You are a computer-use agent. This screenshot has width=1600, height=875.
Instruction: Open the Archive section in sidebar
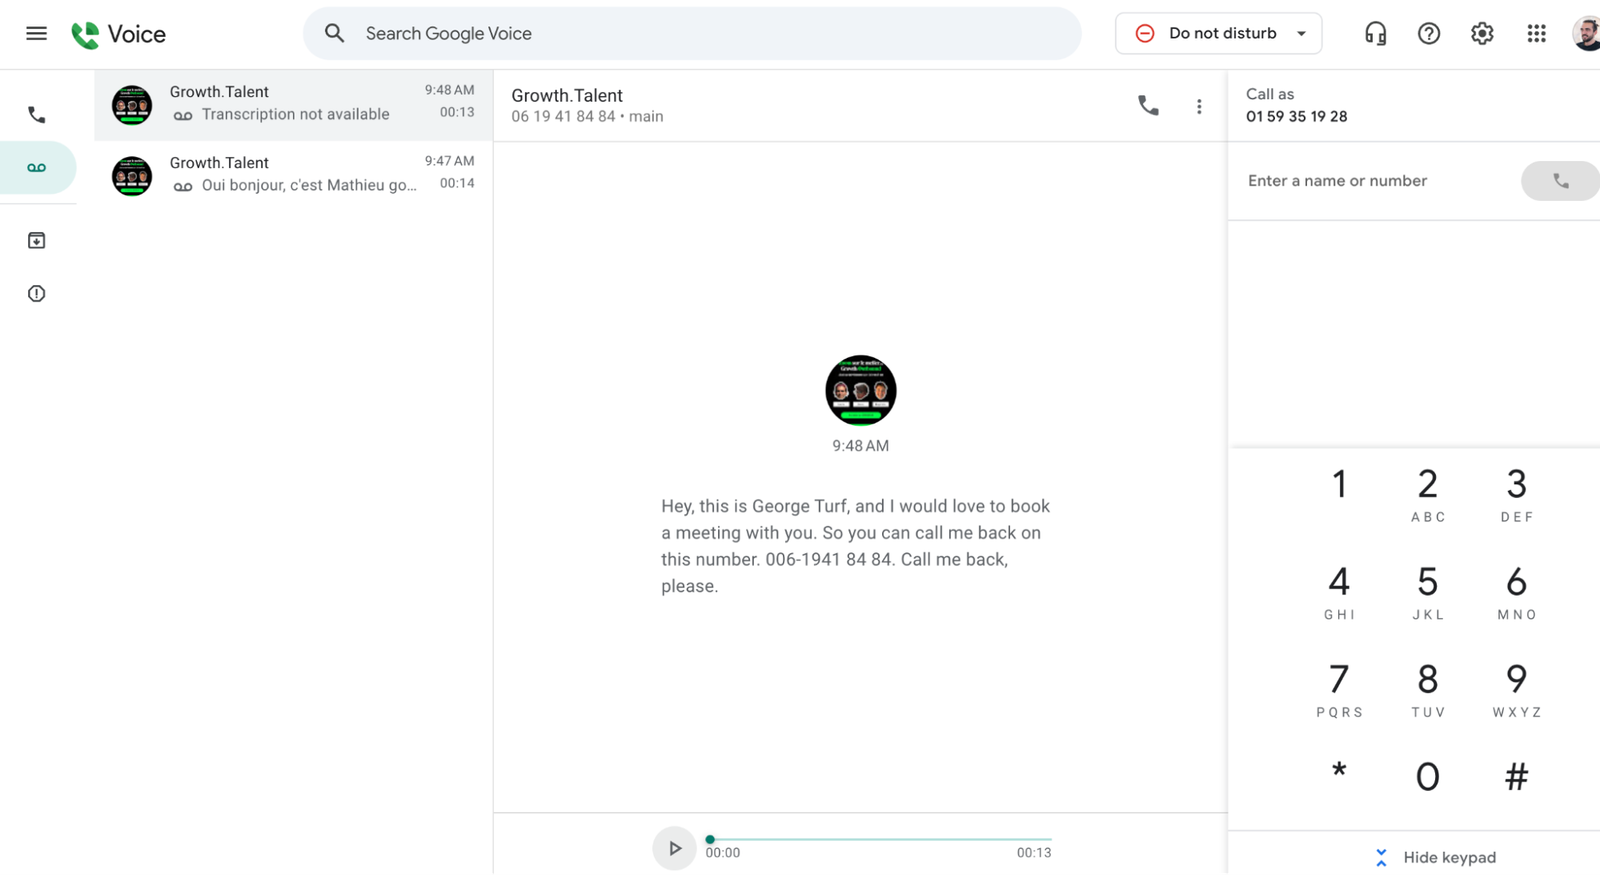[37, 241]
